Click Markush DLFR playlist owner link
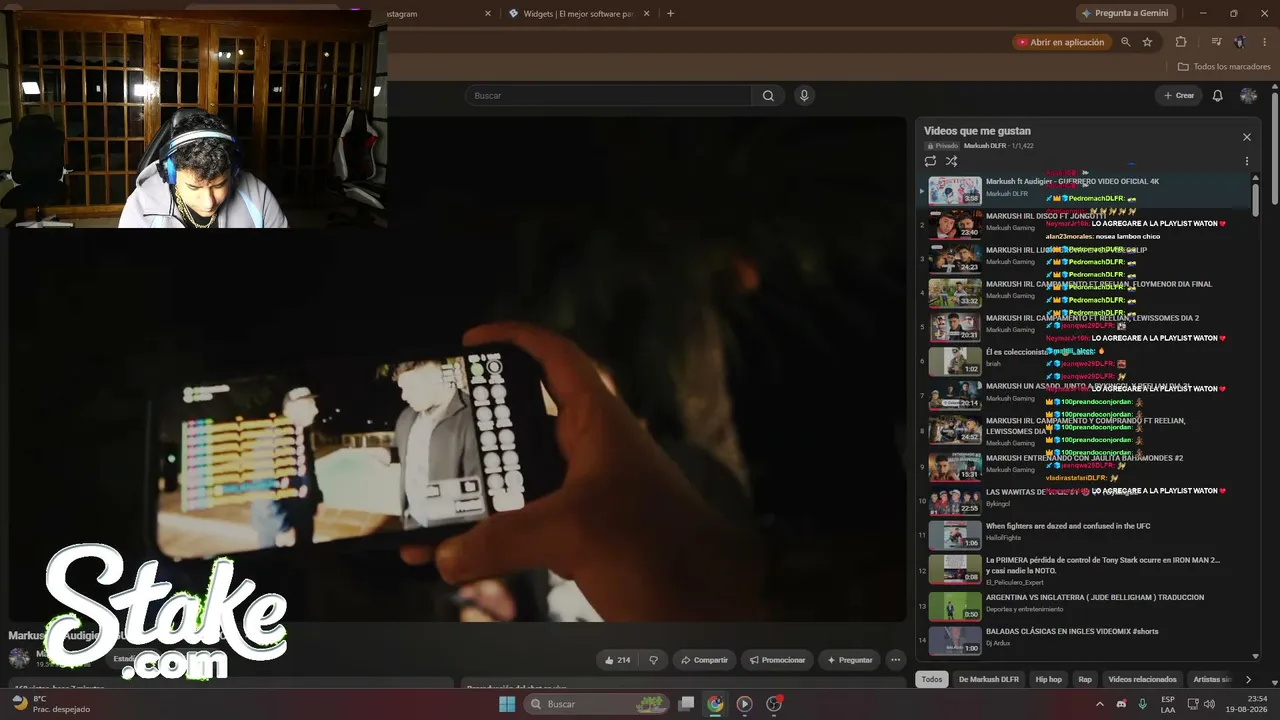1280x720 pixels. click(x=985, y=146)
